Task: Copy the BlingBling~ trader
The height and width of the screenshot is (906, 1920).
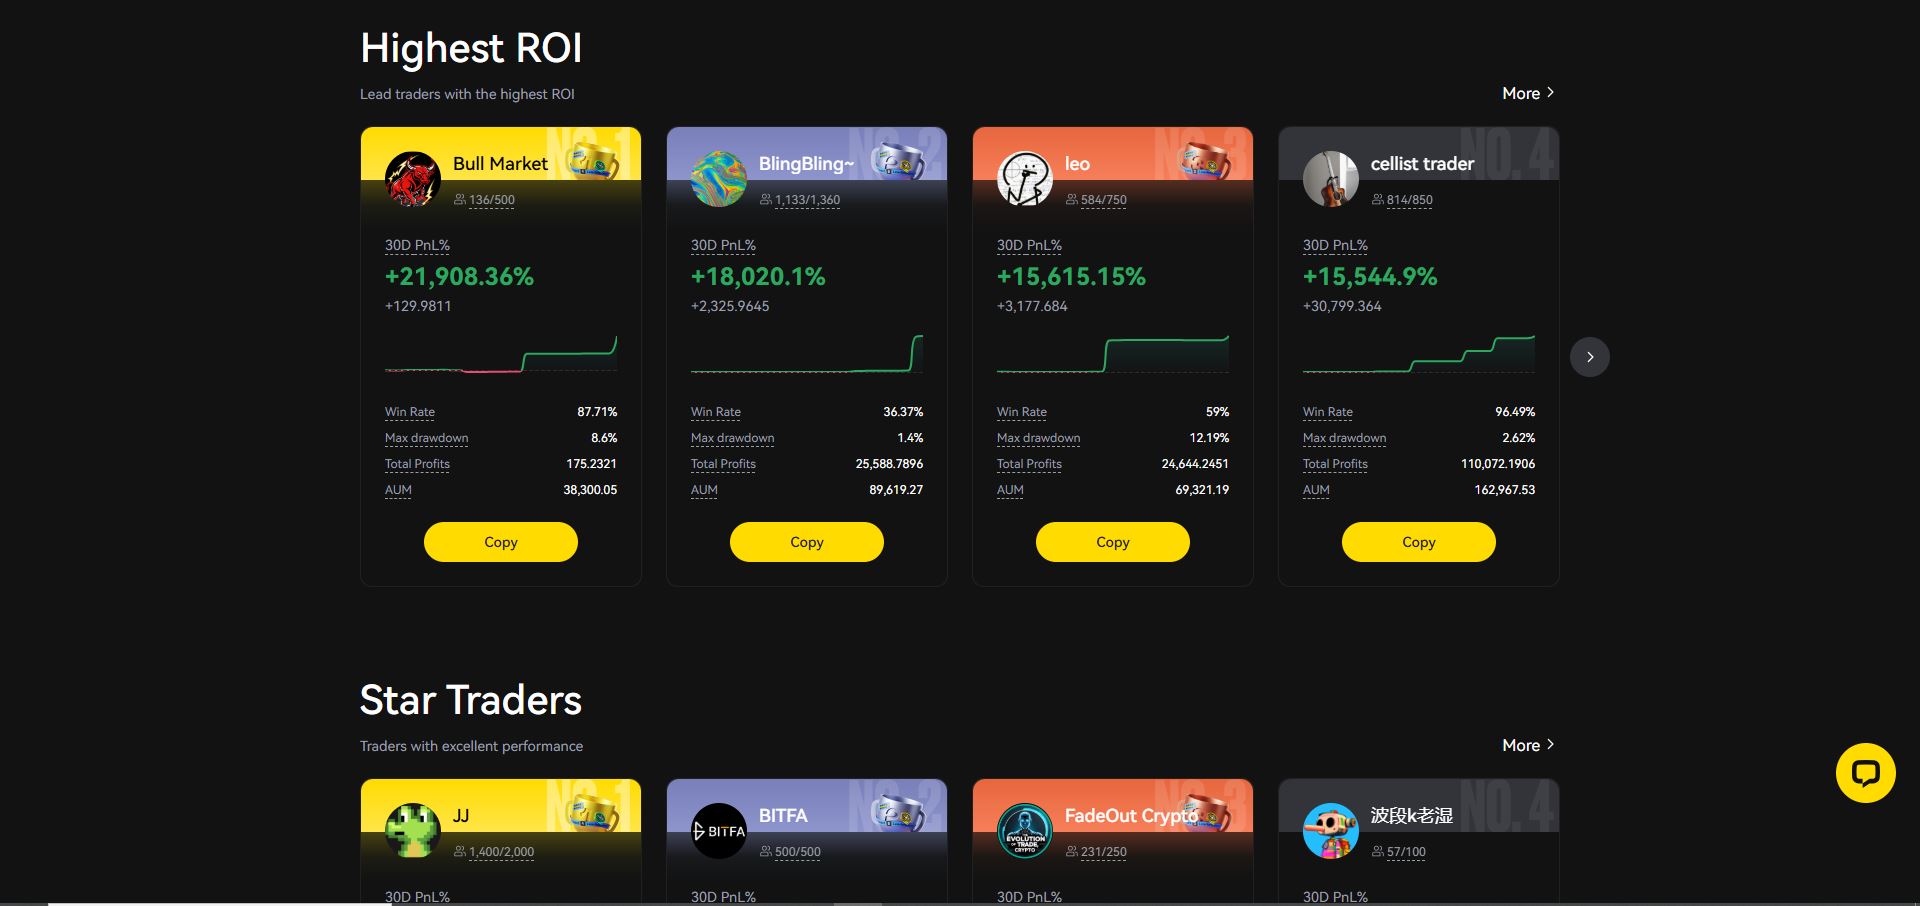Action: pos(806,542)
